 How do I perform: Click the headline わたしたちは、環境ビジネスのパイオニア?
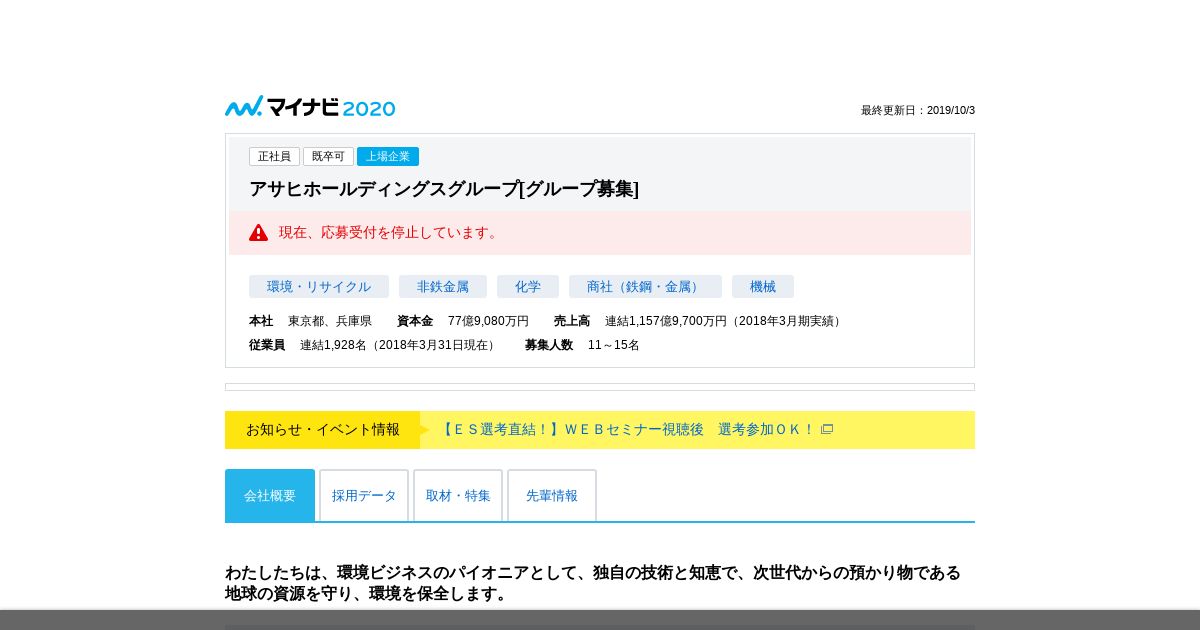[x=593, y=583]
